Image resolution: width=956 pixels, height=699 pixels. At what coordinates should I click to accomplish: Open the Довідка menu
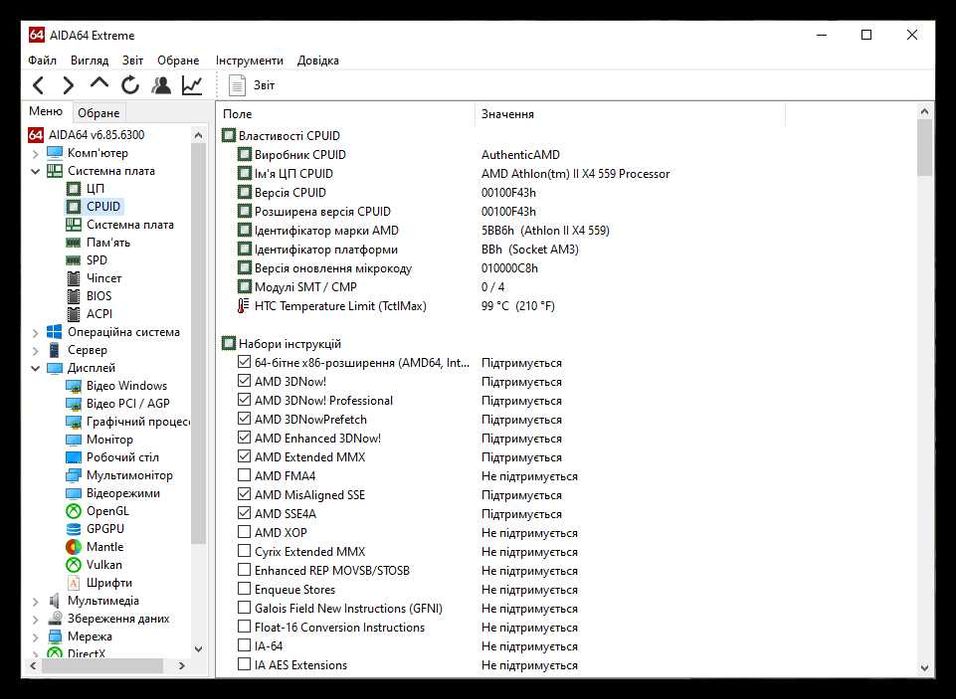[318, 60]
